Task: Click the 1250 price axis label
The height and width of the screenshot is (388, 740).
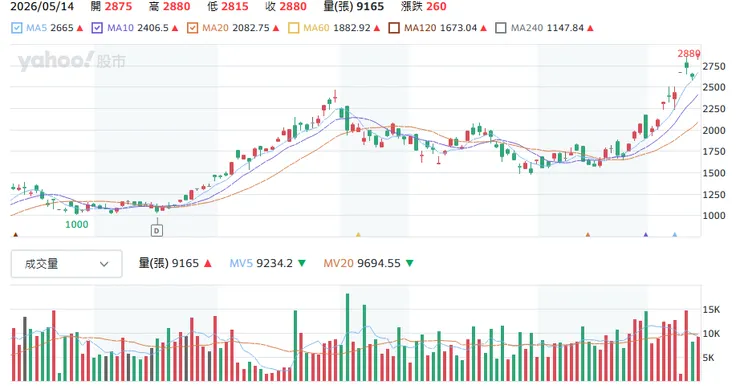Action: click(714, 194)
